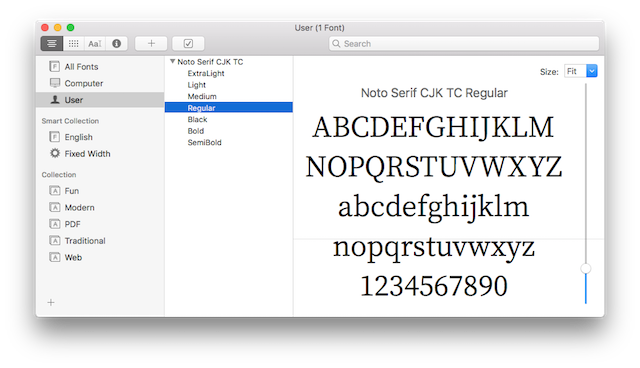The image size is (640, 368).
Task: Select the All Fonts library
Action: pos(74,67)
